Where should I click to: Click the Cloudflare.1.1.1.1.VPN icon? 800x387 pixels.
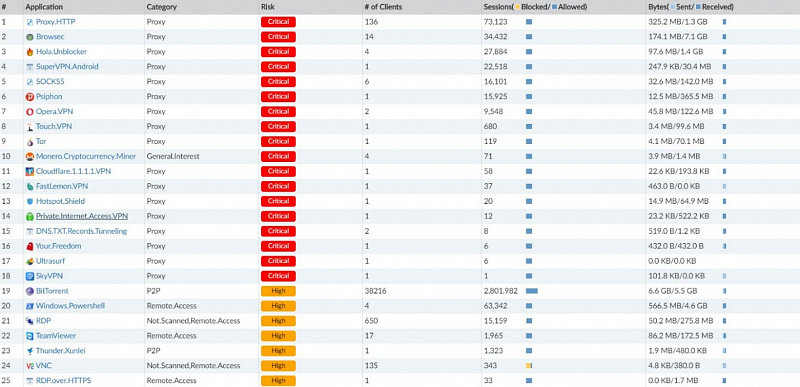point(30,172)
